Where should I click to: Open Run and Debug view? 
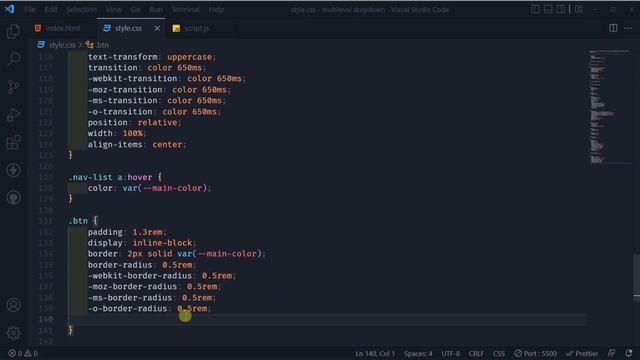coord(13,115)
